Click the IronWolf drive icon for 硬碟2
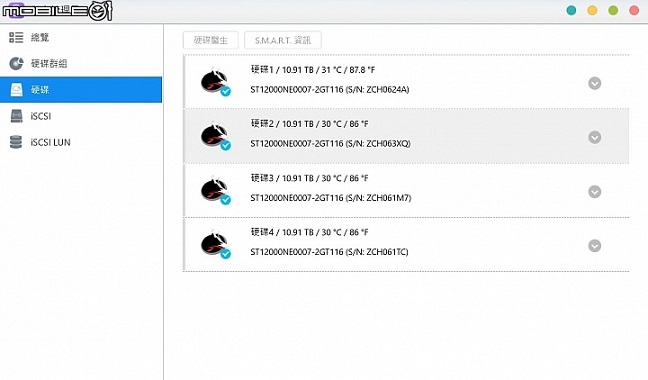 tap(215, 135)
